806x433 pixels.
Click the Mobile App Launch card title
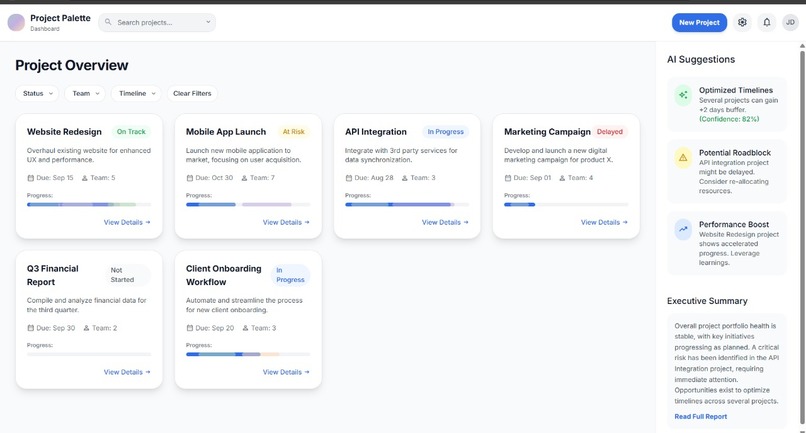(226, 132)
